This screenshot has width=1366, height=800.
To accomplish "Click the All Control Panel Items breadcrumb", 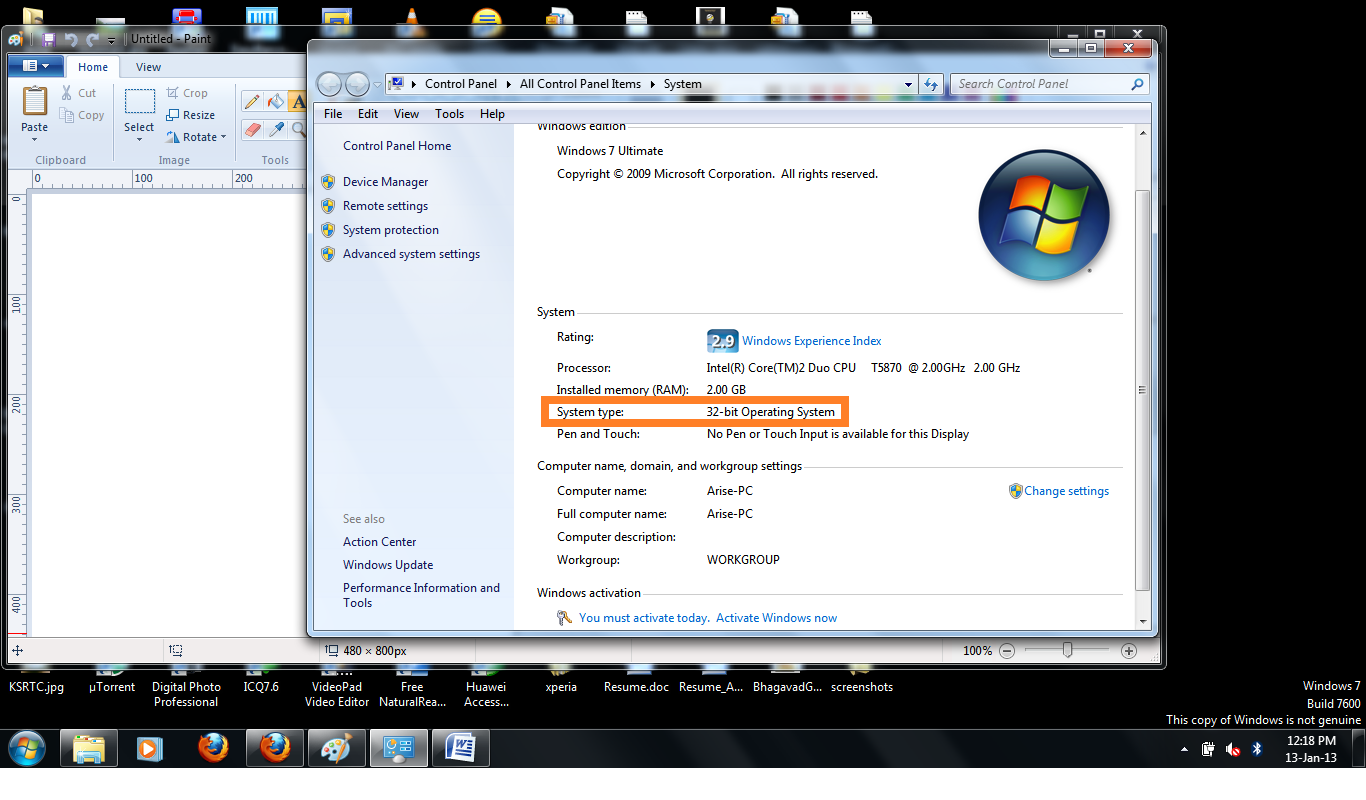I will point(580,84).
